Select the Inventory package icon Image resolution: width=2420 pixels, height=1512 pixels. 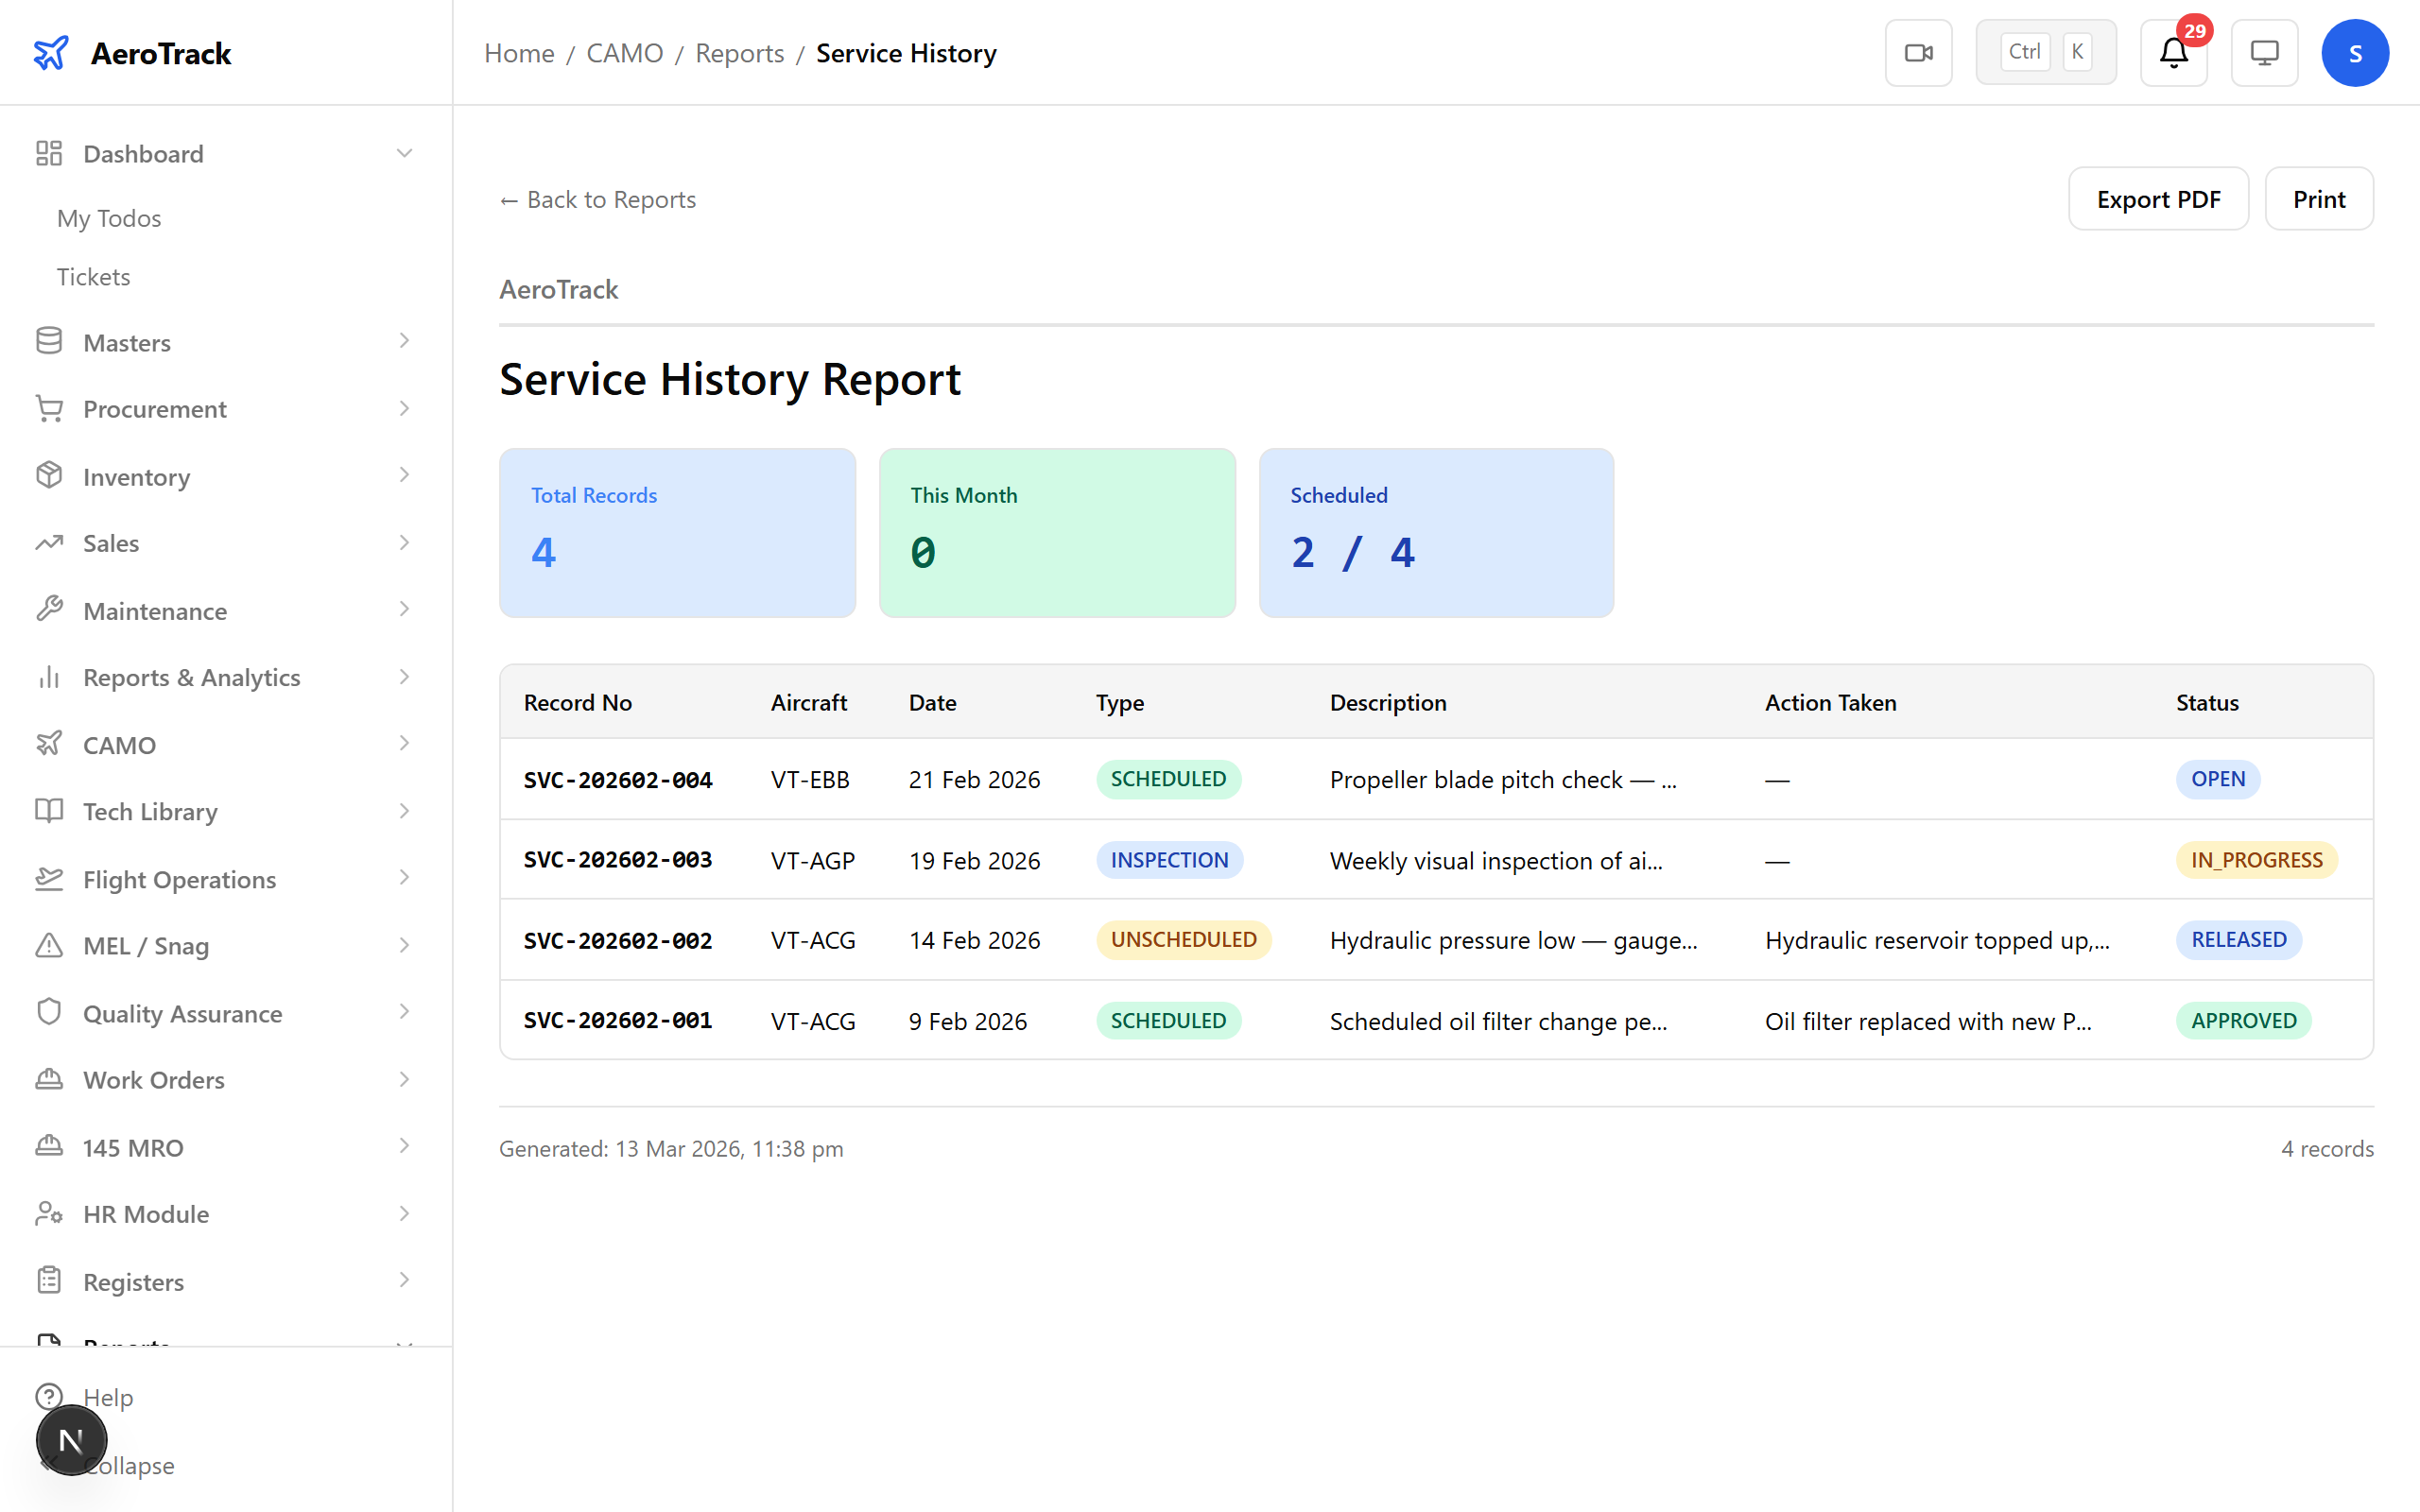coord(49,476)
